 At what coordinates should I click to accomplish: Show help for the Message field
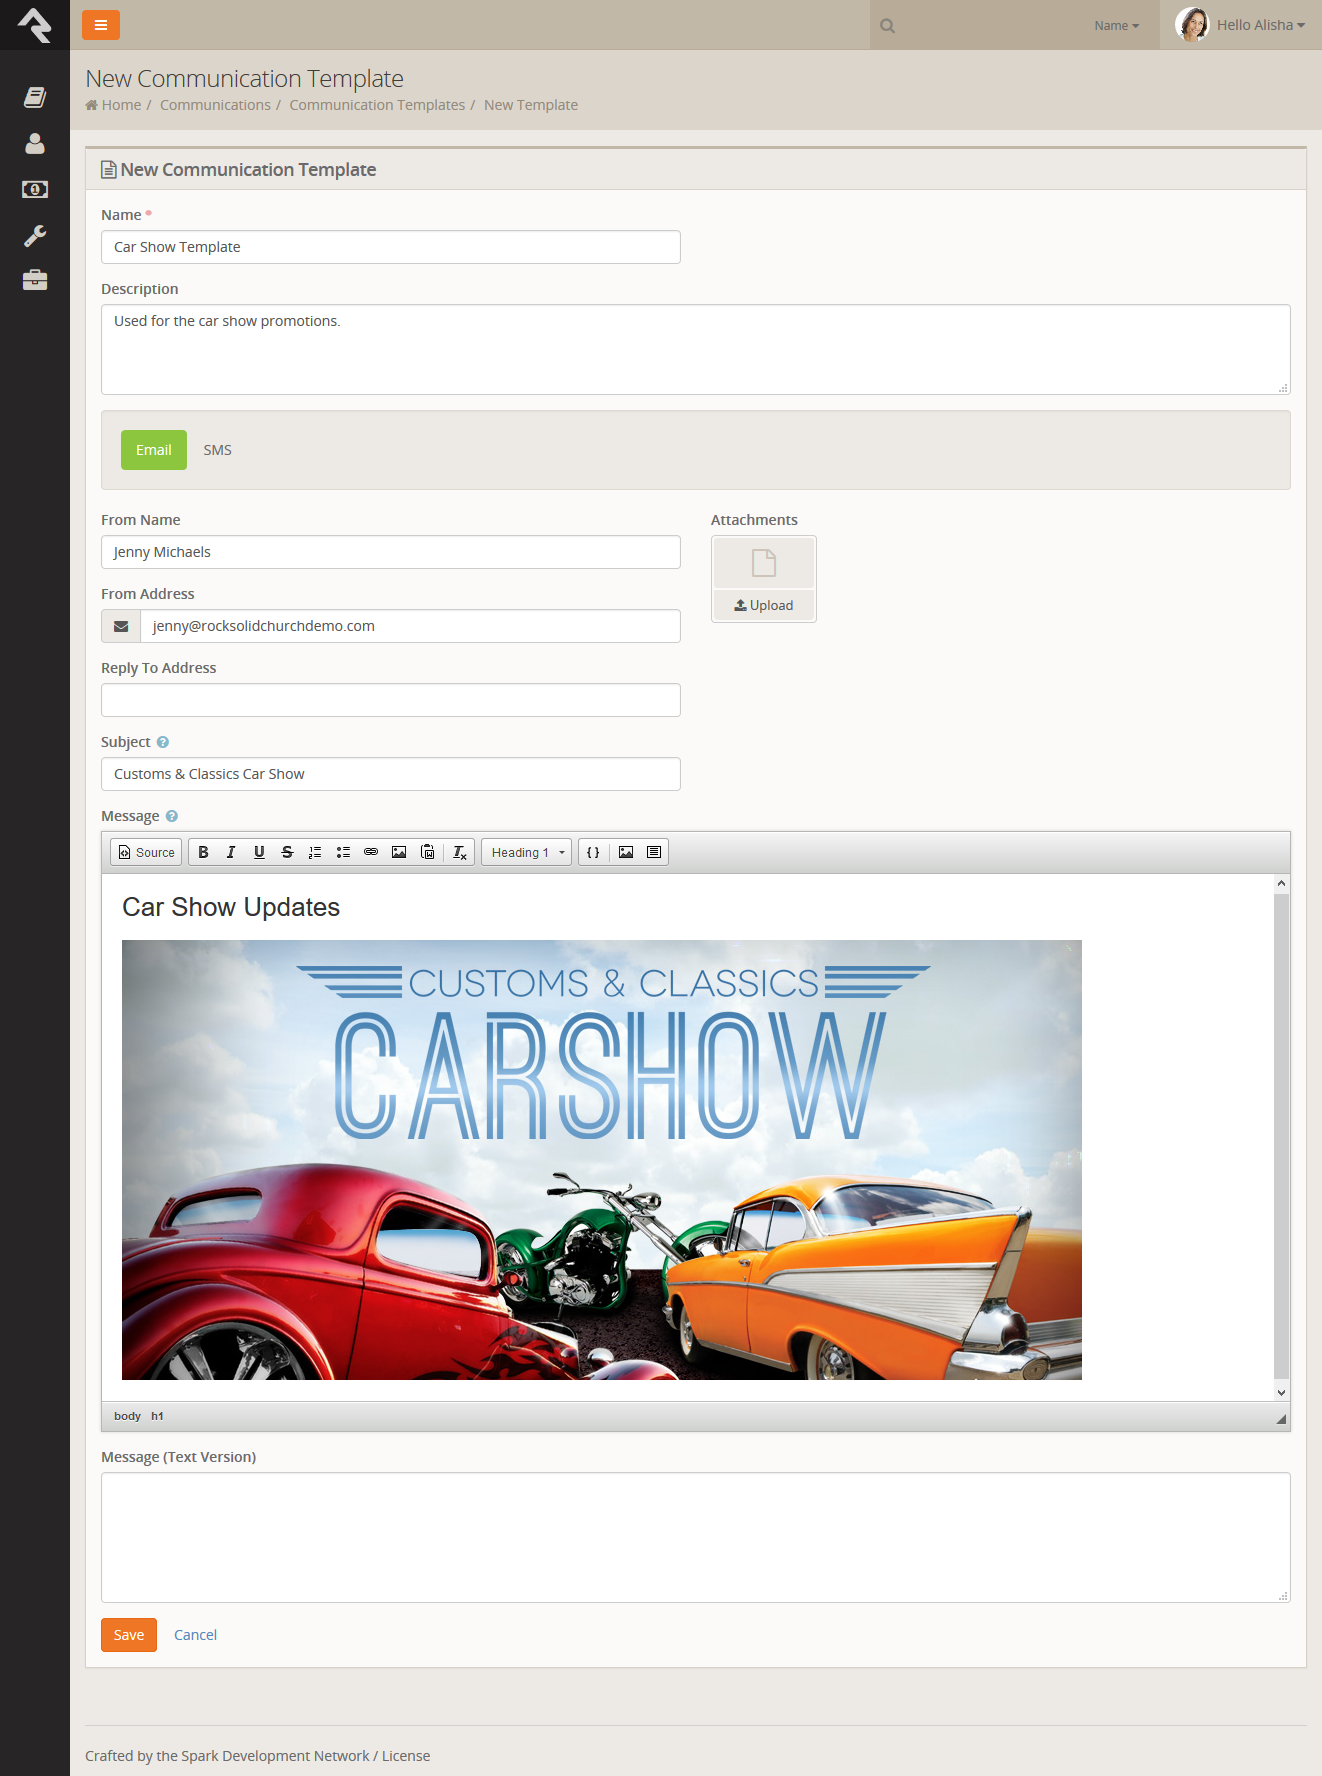172,816
